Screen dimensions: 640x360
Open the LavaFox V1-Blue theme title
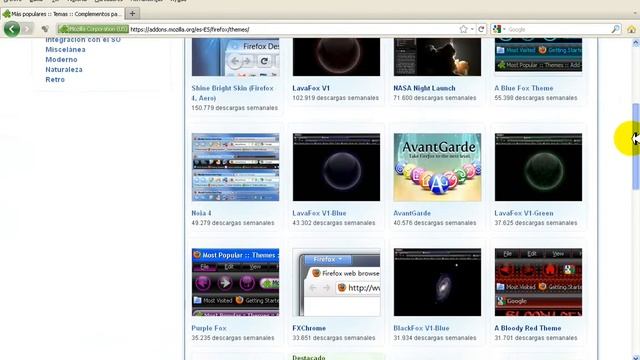319,213
